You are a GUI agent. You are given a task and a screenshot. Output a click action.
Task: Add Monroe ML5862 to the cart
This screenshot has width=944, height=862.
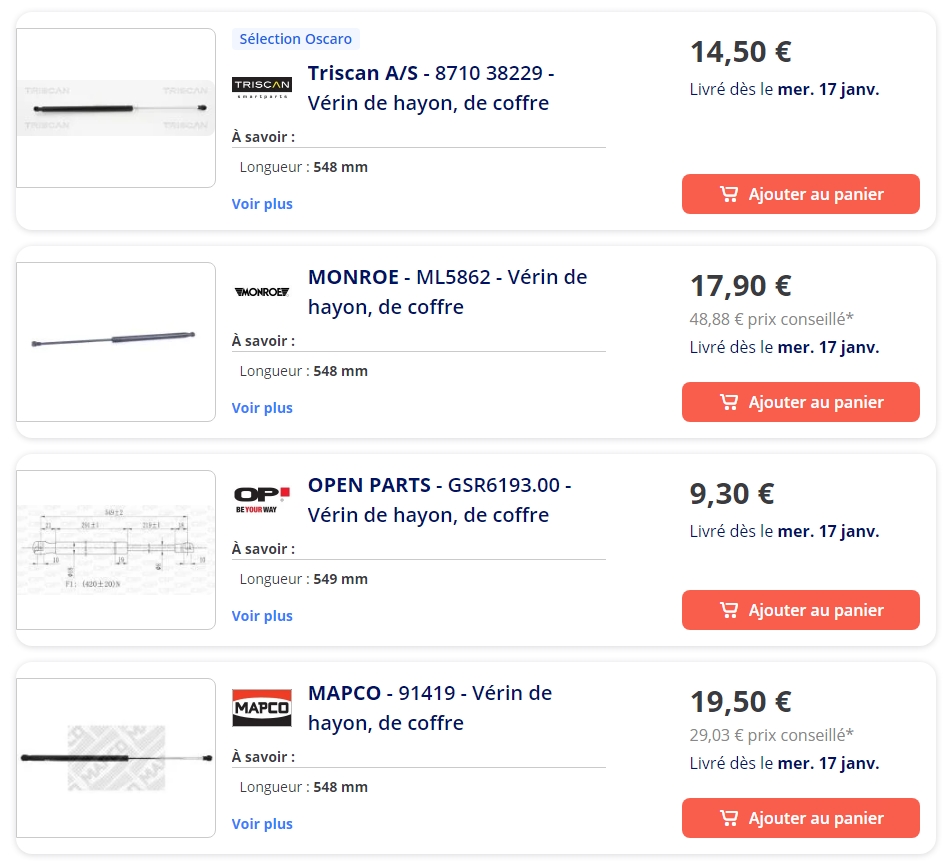pos(800,402)
